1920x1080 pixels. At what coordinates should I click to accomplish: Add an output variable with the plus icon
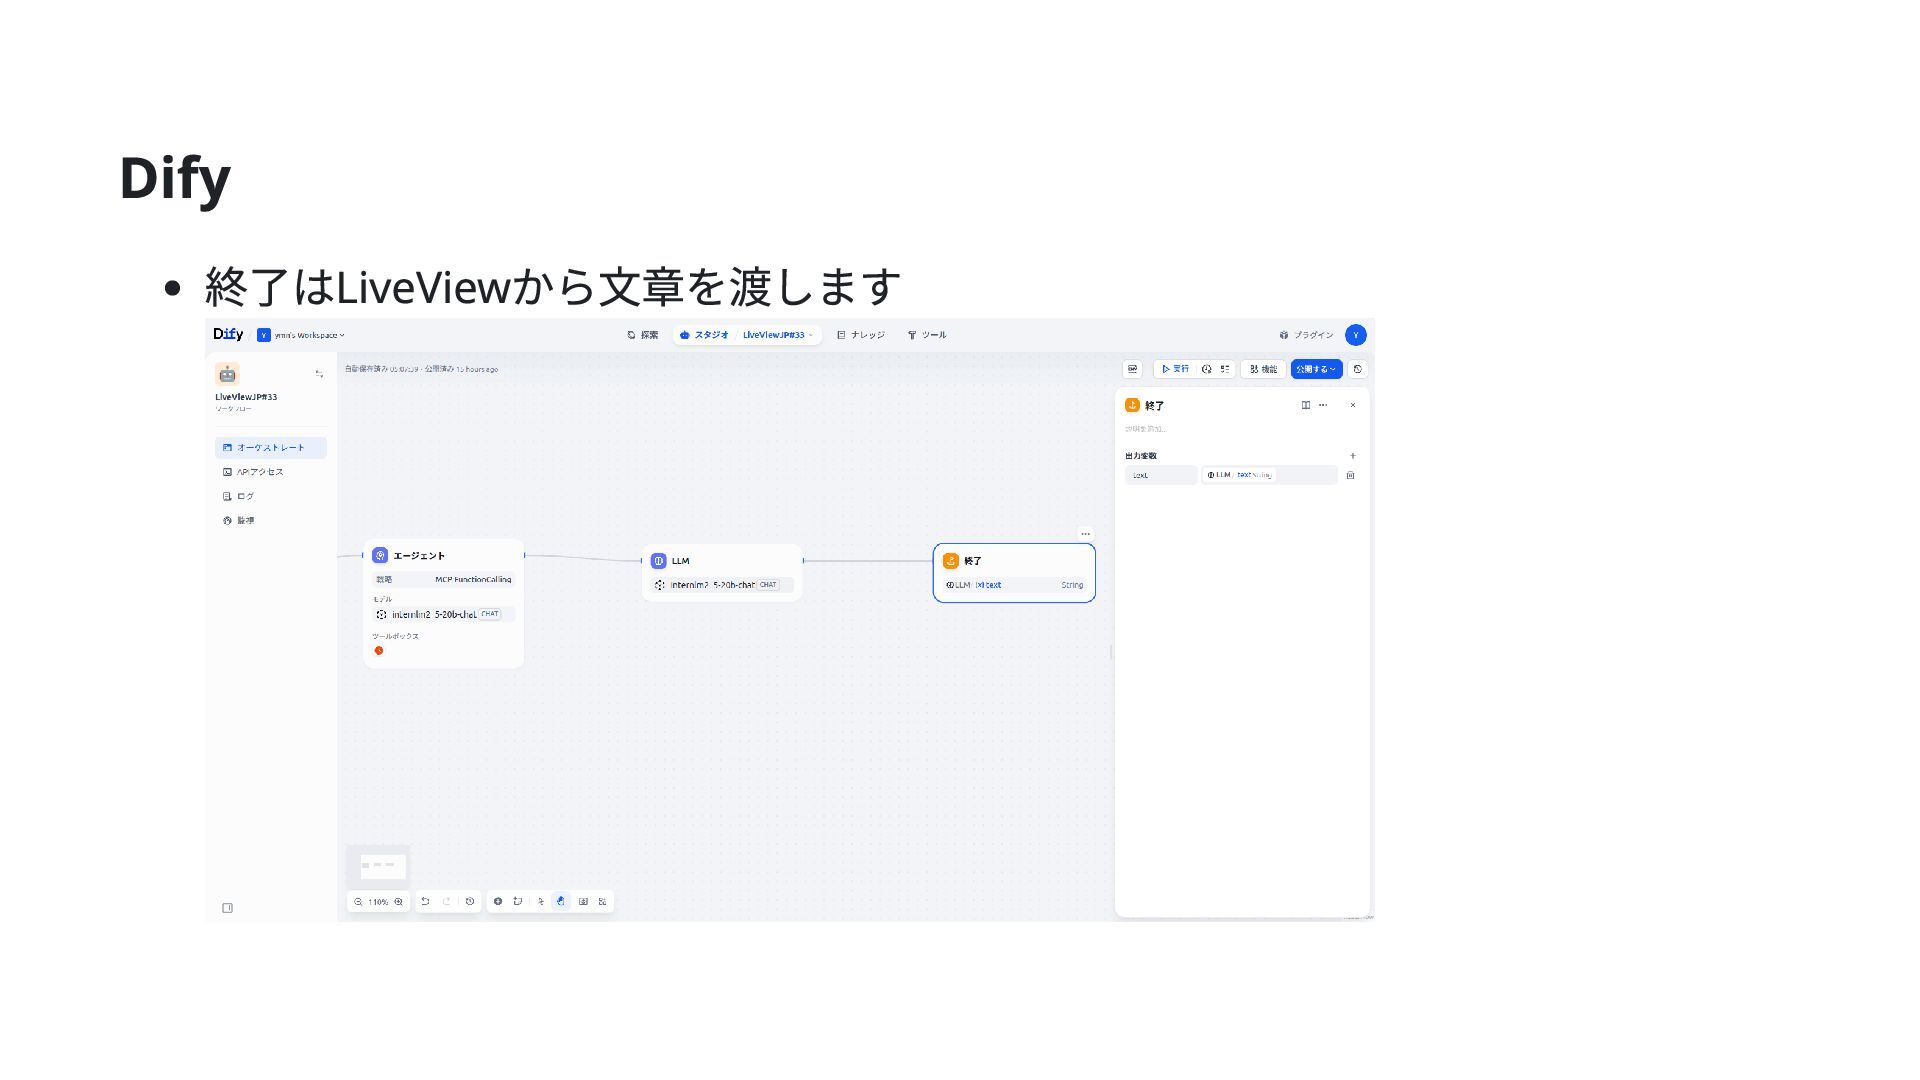(1353, 456)
